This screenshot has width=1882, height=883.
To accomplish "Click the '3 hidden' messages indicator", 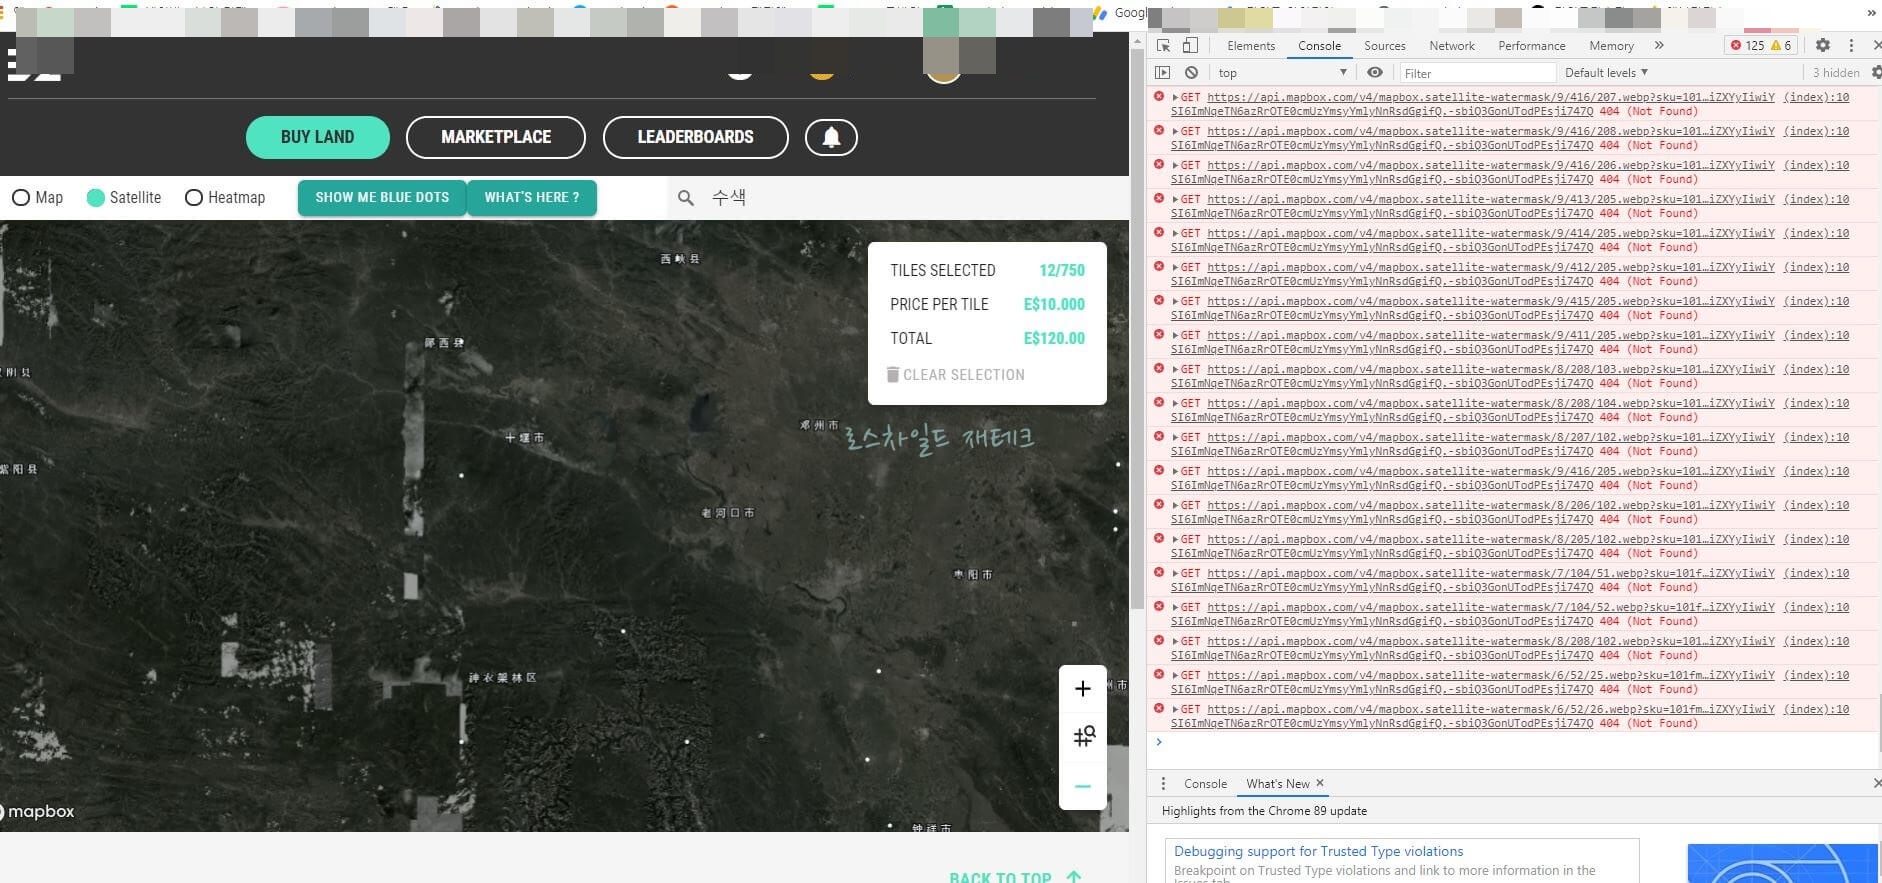I will tap(1836, 73).
